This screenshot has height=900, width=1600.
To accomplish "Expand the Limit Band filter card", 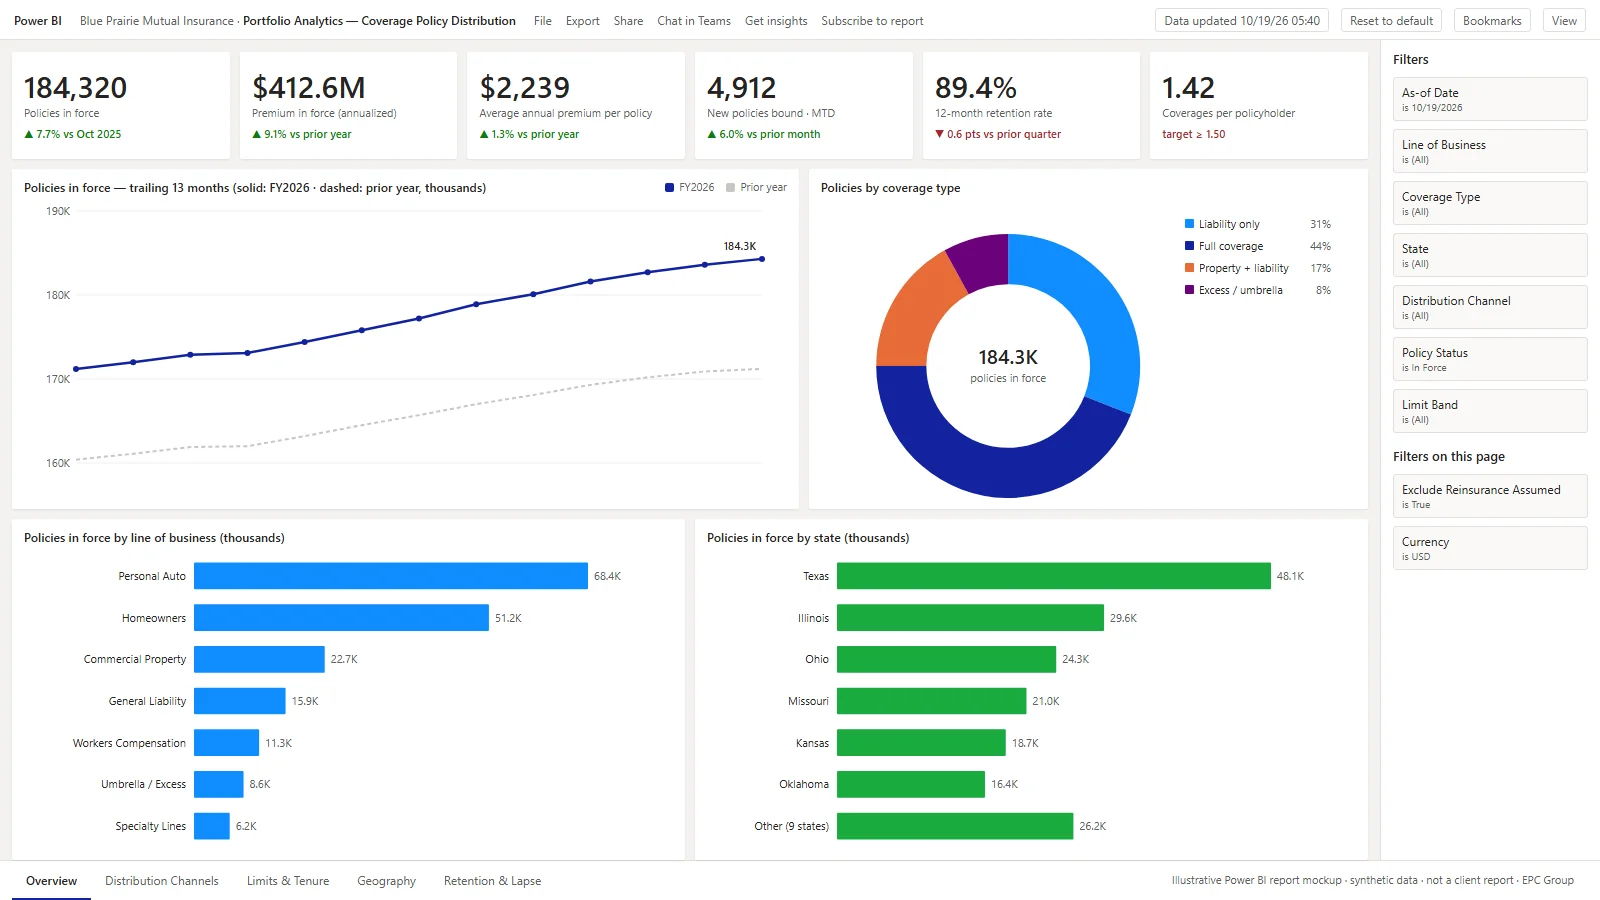I will (x=1490, y=411).
